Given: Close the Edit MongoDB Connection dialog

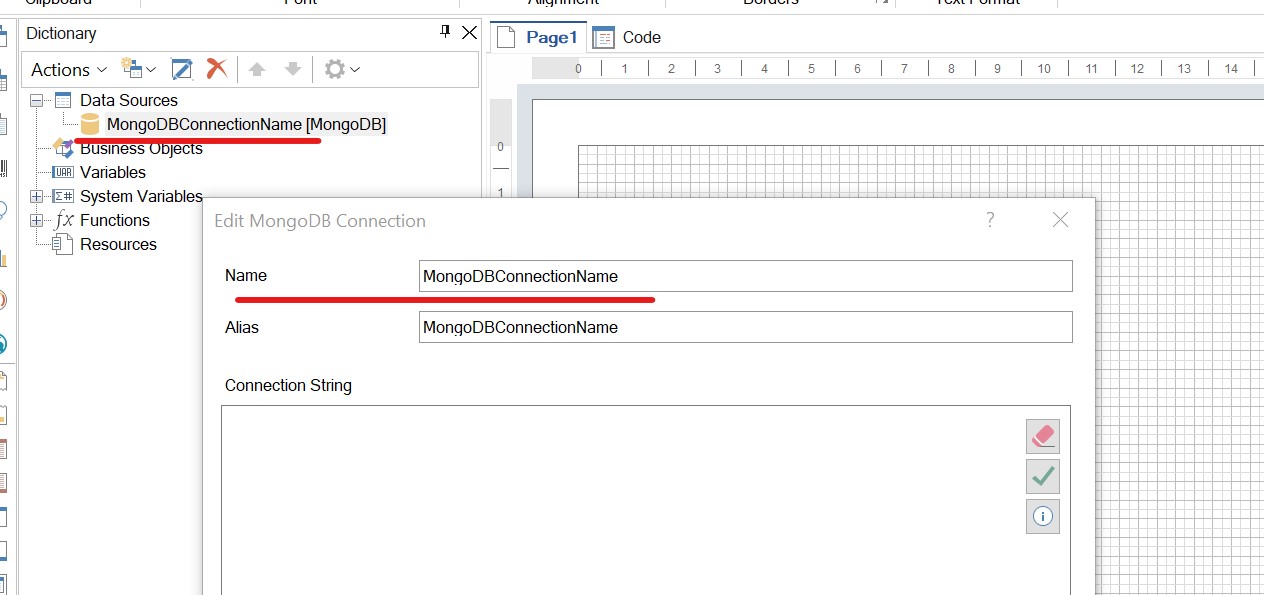Looking at the screenshot, I should [x=1060, y=220].
